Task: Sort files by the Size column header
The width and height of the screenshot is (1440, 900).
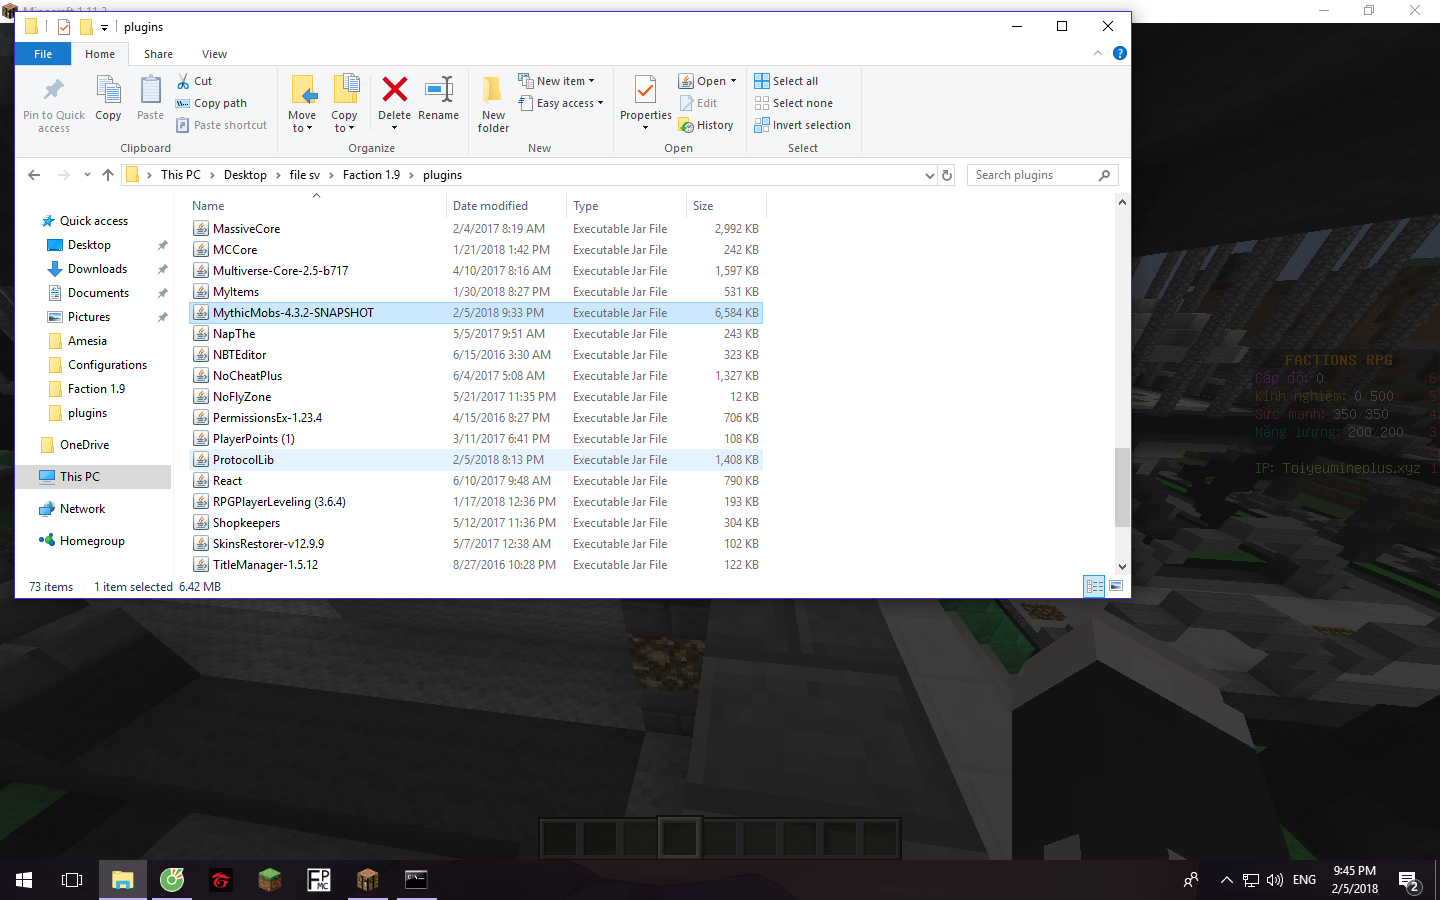Action: click(x=726, y=206)
